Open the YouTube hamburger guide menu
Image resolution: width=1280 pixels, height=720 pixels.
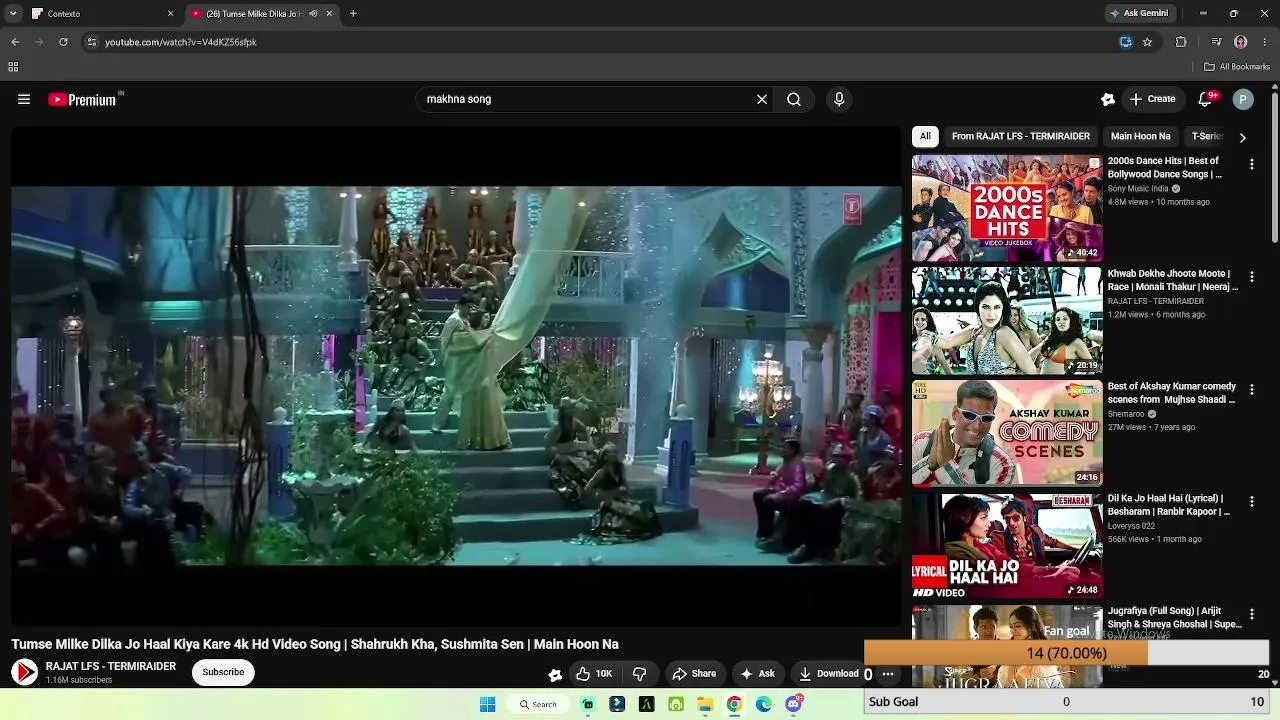[x=24, y=99]
